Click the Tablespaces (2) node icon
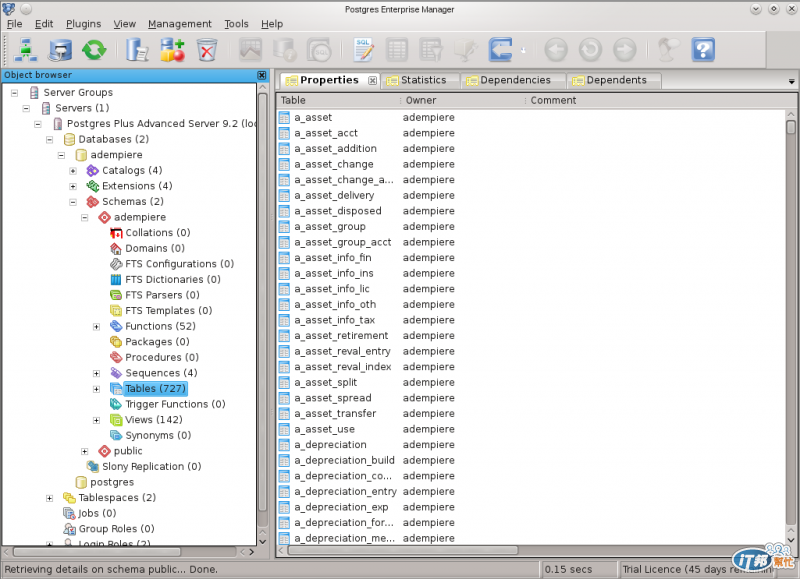This screenshot has width=800, height=579. (x=69, y=497)
